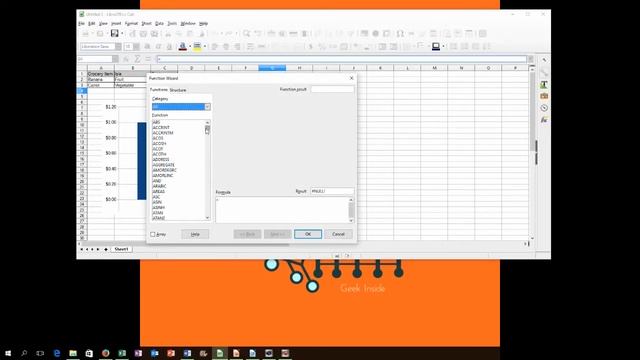Open the Name Box dropdown arrow
This screenshot has width=640, height=360.
(115, 59)
